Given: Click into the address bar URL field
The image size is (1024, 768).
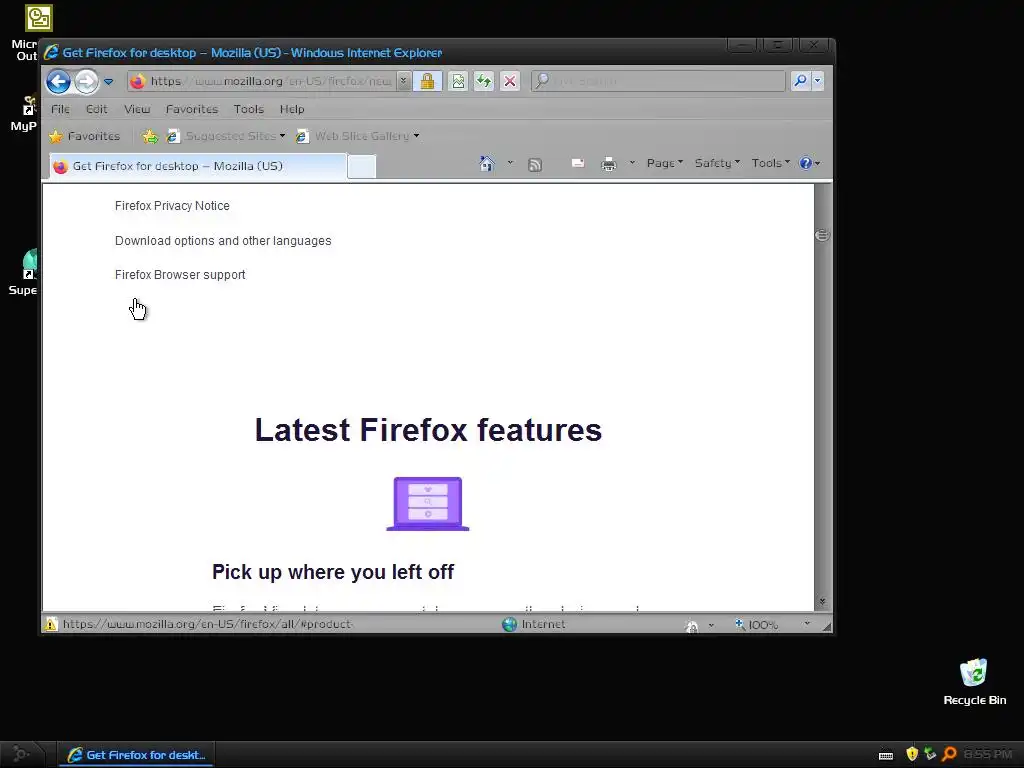Looking at the screenshot, I should [x=270, y=81].
